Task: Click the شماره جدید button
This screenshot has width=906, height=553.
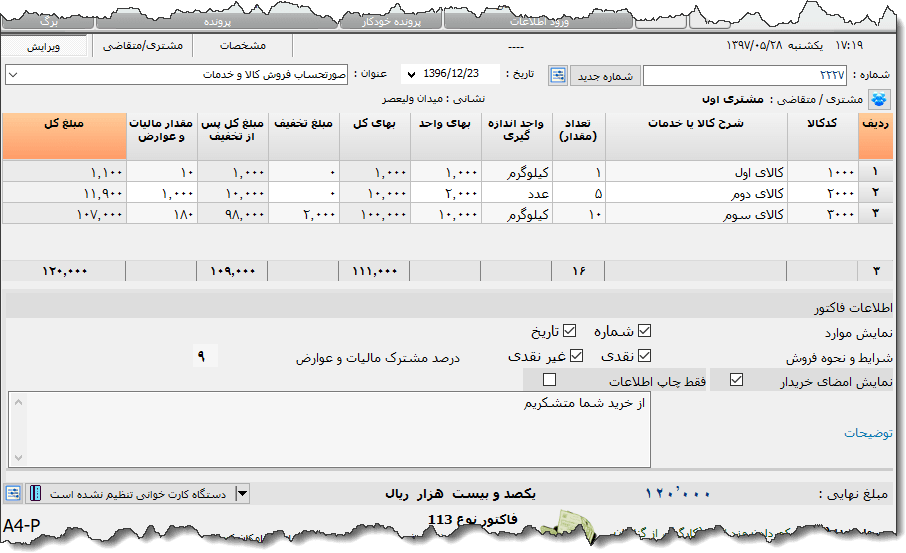Action: [605, 76]
